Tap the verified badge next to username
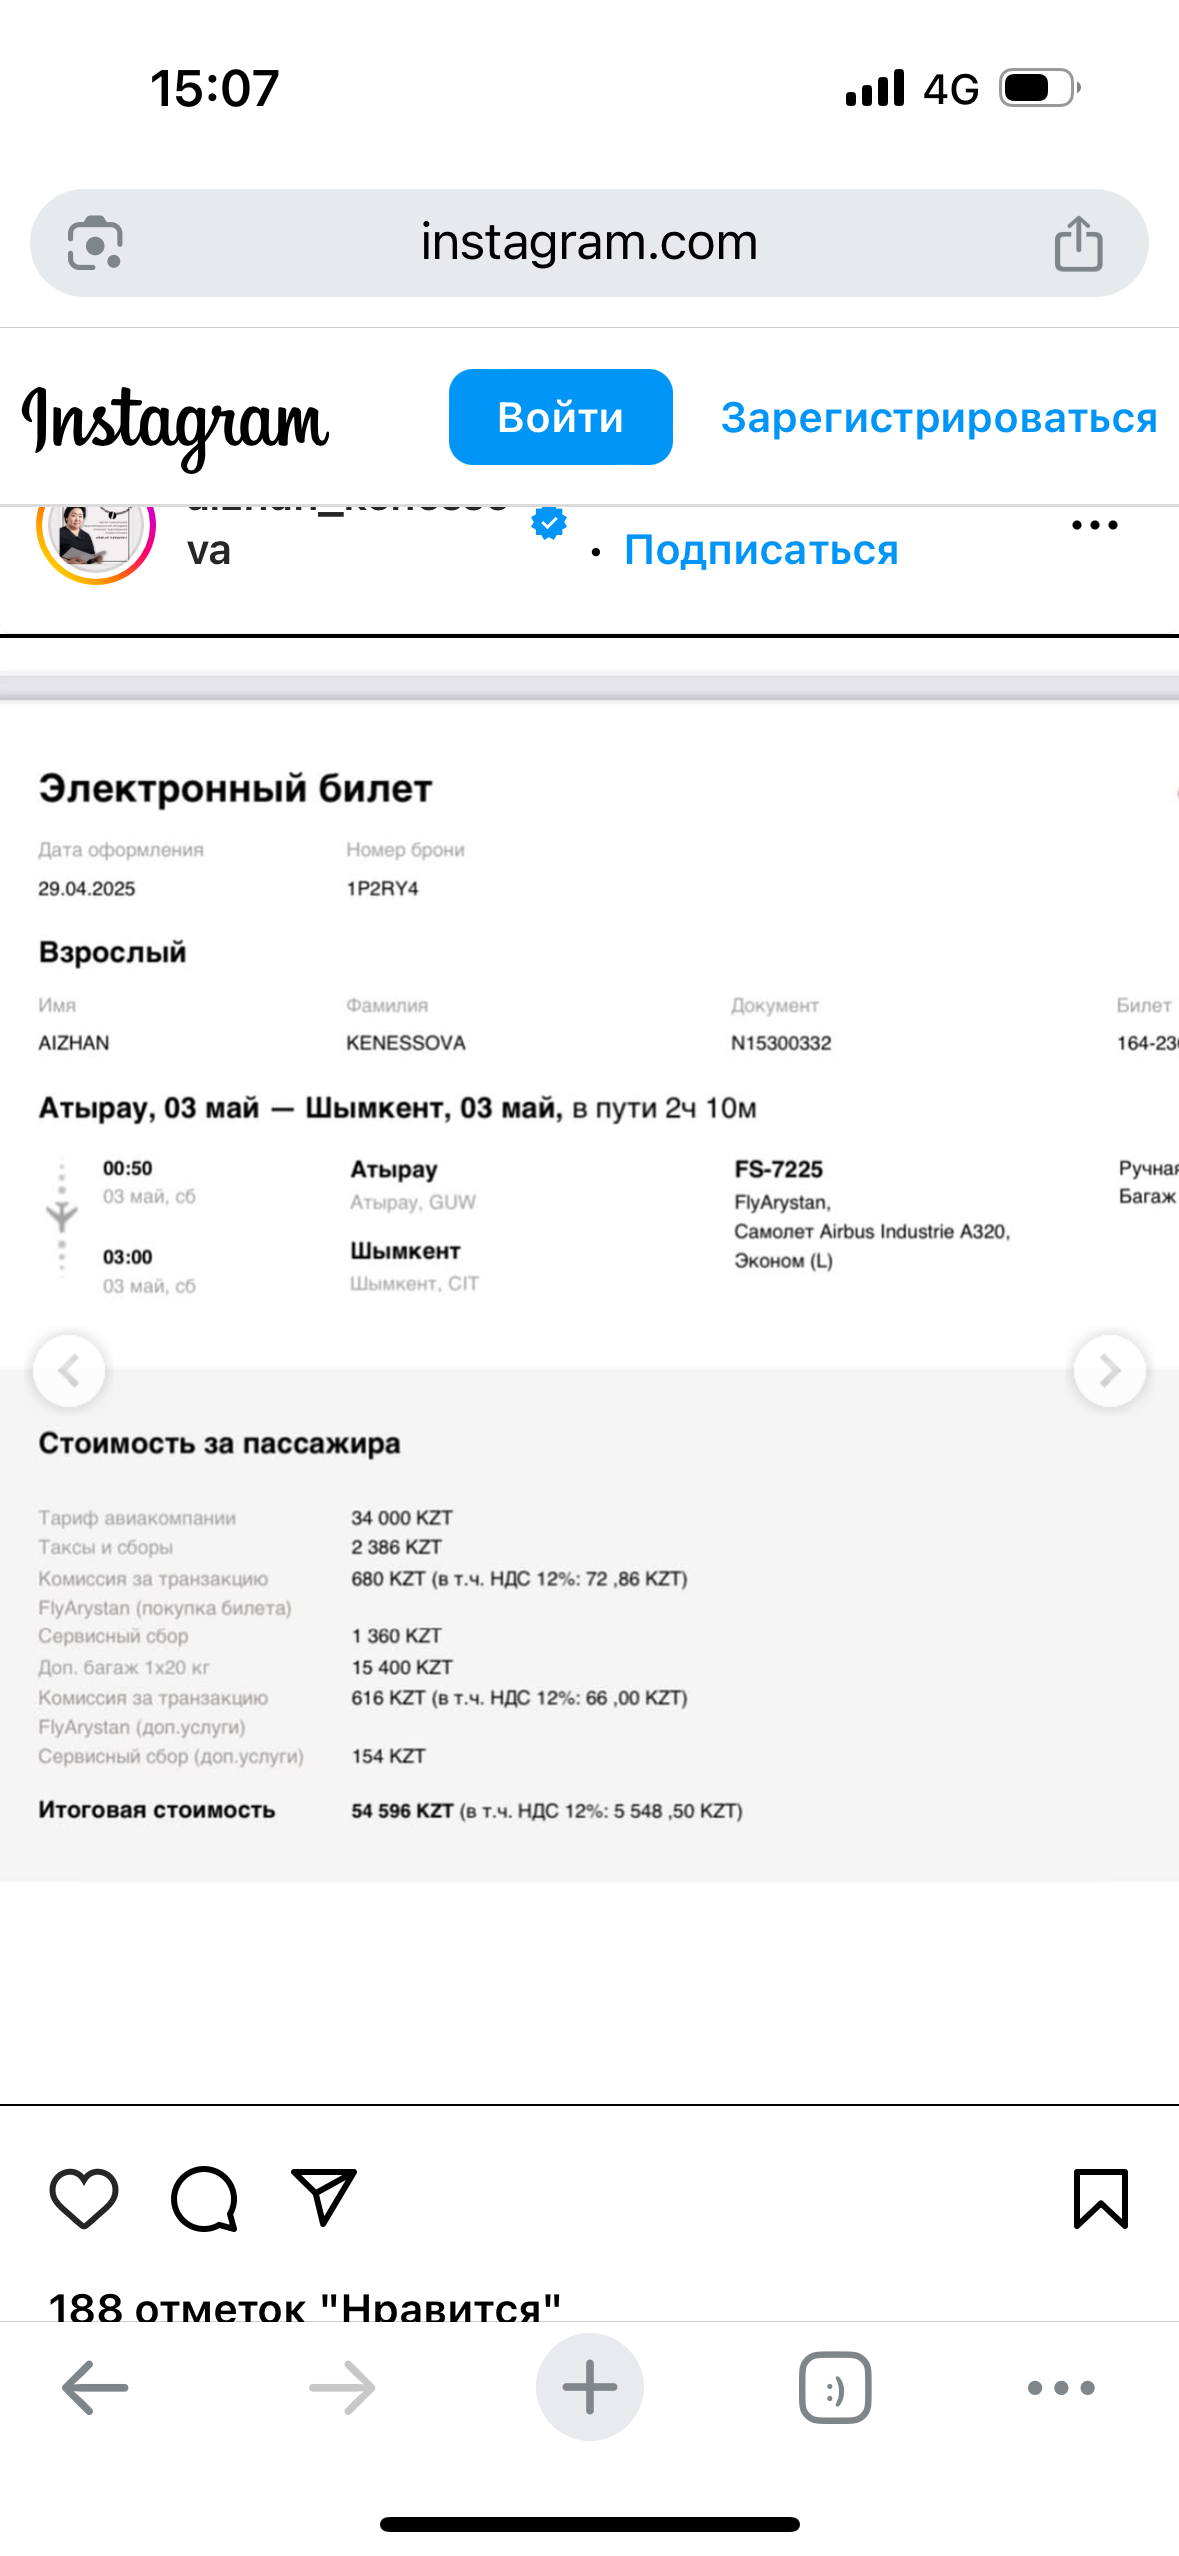The image size is (1179, 2556). pyautogui.click(x=549, y=522)
